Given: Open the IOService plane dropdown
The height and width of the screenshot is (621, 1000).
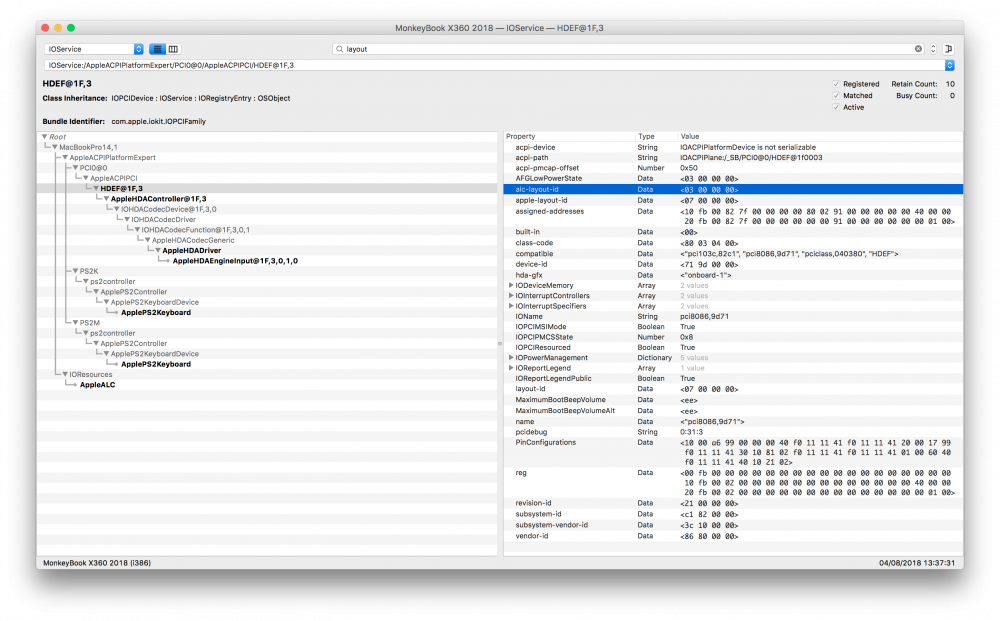Looking at the screenshot, I should pos(94,49).
